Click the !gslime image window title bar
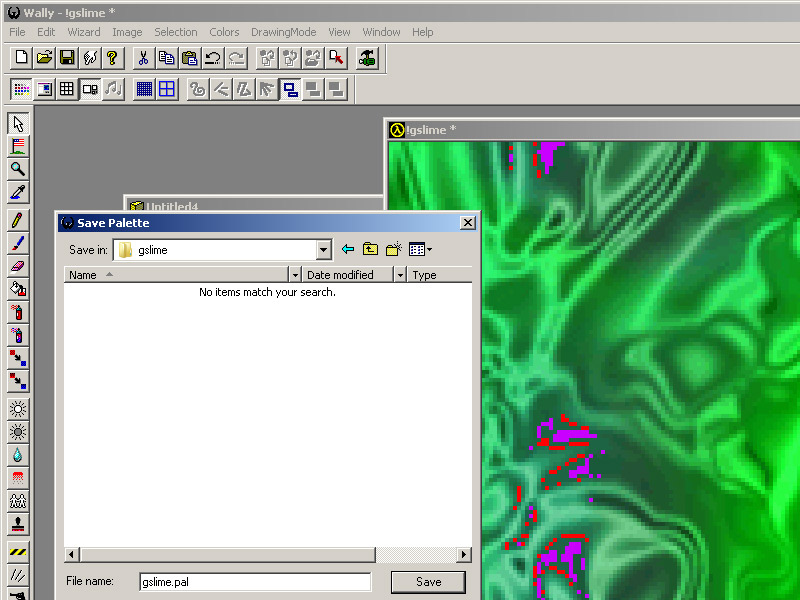The image size is (800, 600). point(593,130)
